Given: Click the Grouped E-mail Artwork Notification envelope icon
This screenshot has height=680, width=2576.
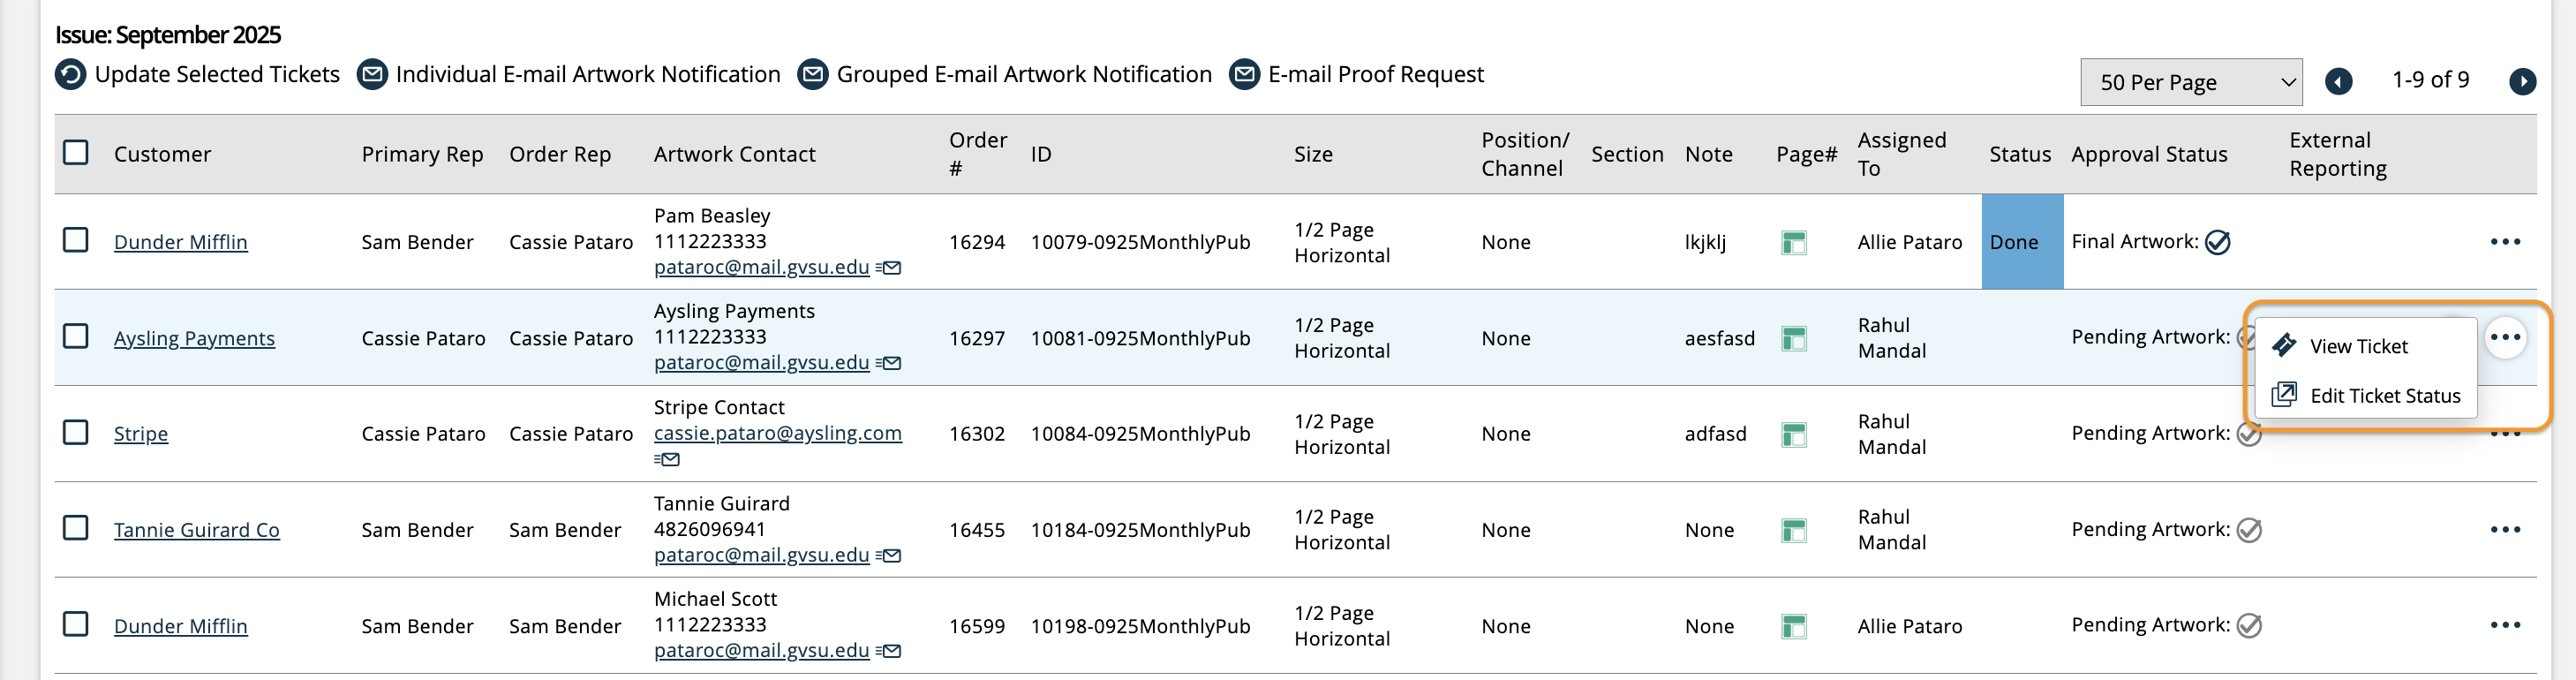Looking at the screenshot, I should click(813, 75).
